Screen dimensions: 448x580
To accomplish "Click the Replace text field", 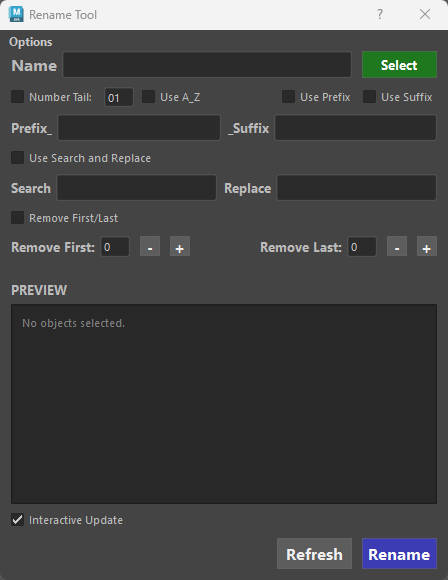I will 357,188.
